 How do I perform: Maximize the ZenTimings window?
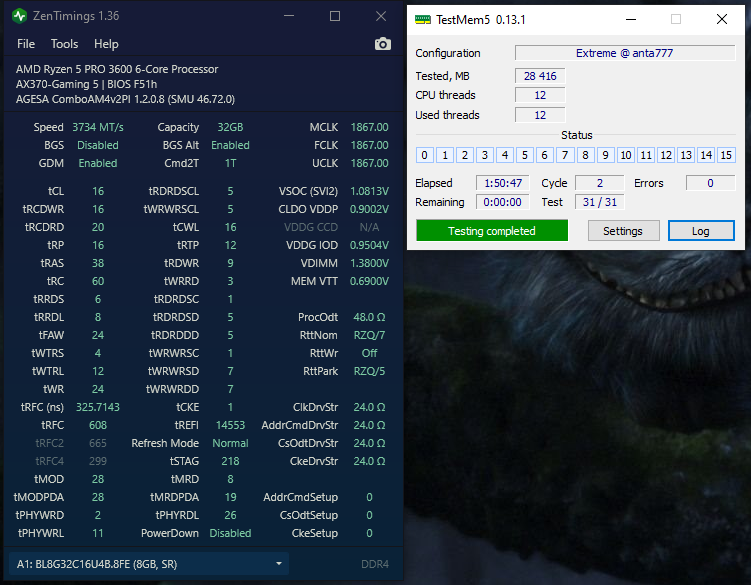[x=335, y=16]
